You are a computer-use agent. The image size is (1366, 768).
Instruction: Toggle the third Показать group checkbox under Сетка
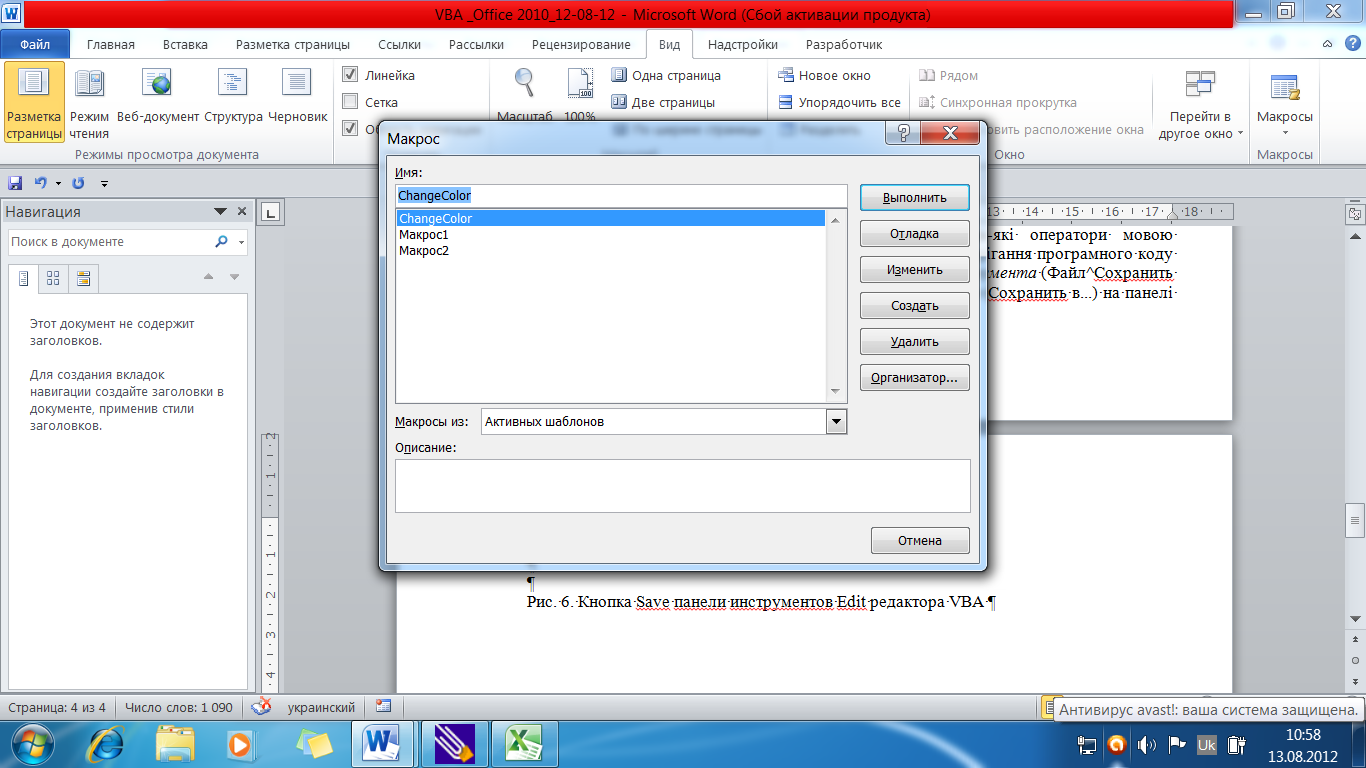(x=350, y=128)
